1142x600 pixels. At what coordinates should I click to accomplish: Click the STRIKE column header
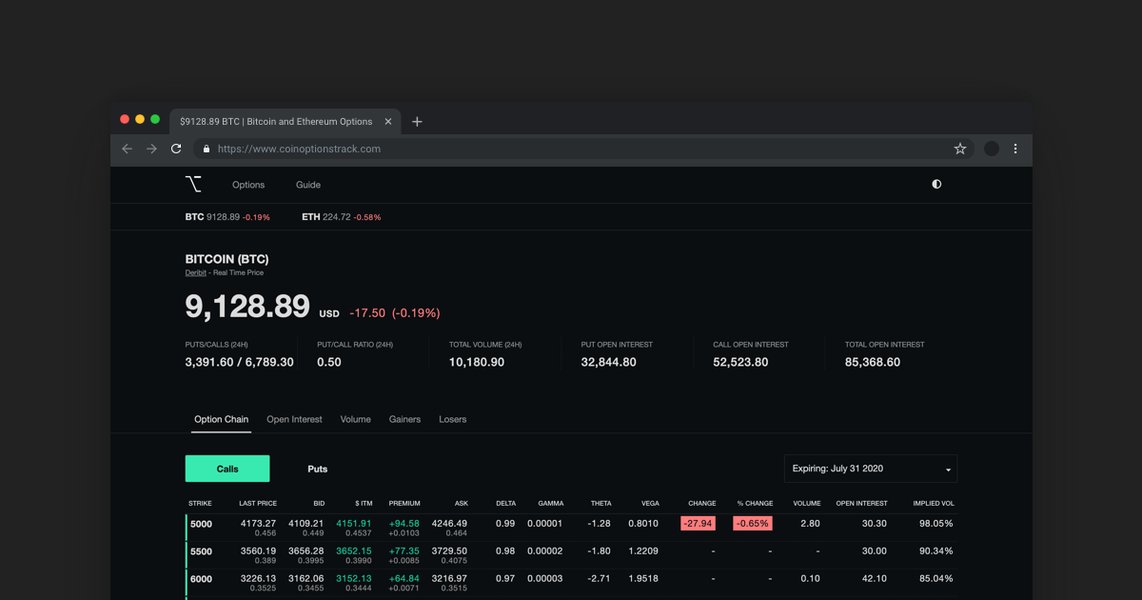click(200, 503)
